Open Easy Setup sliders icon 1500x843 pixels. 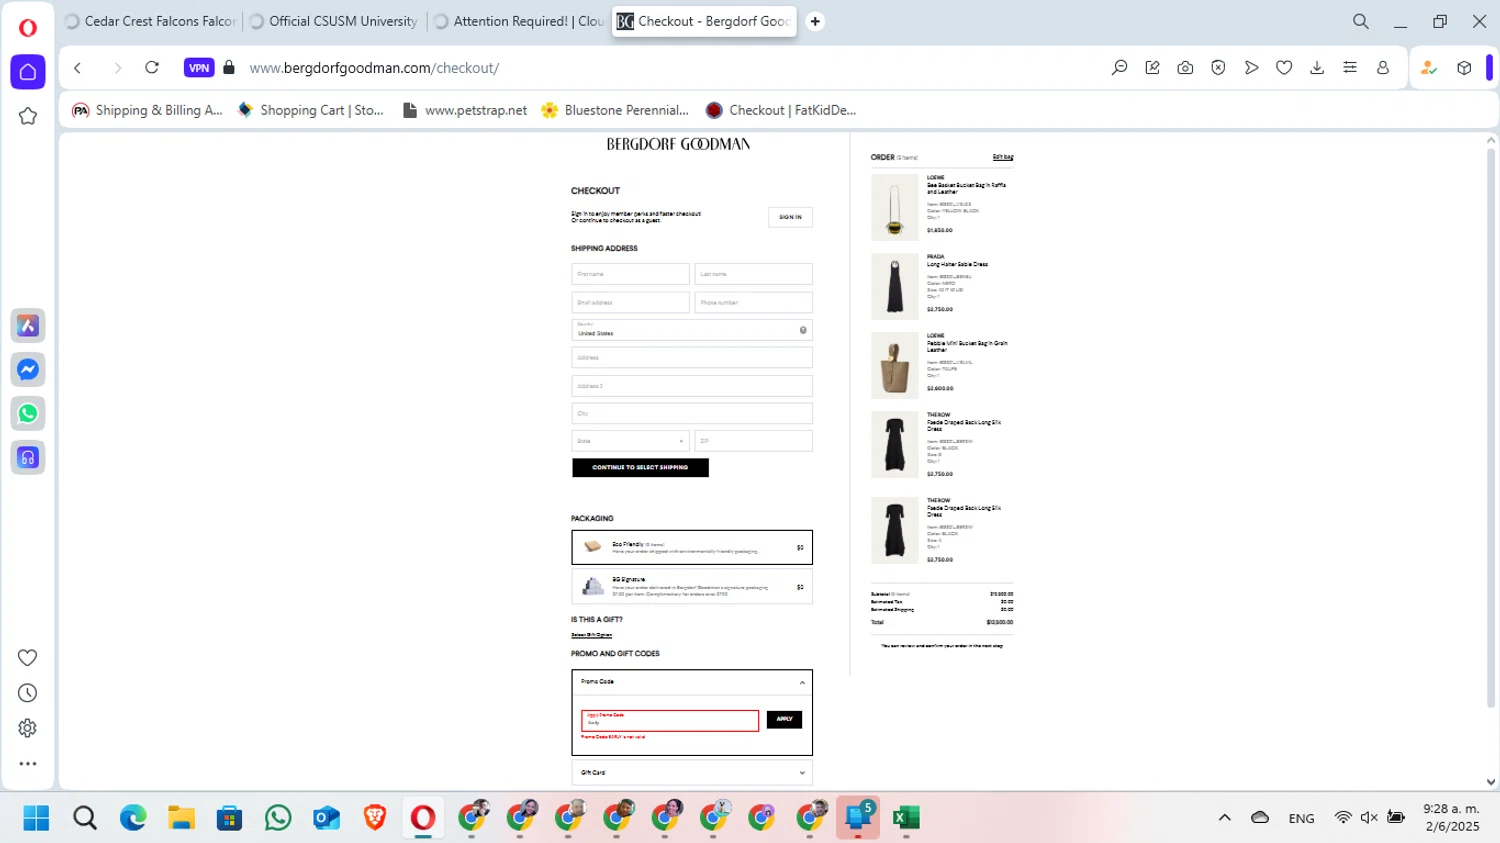click(x=1350, y=68)
